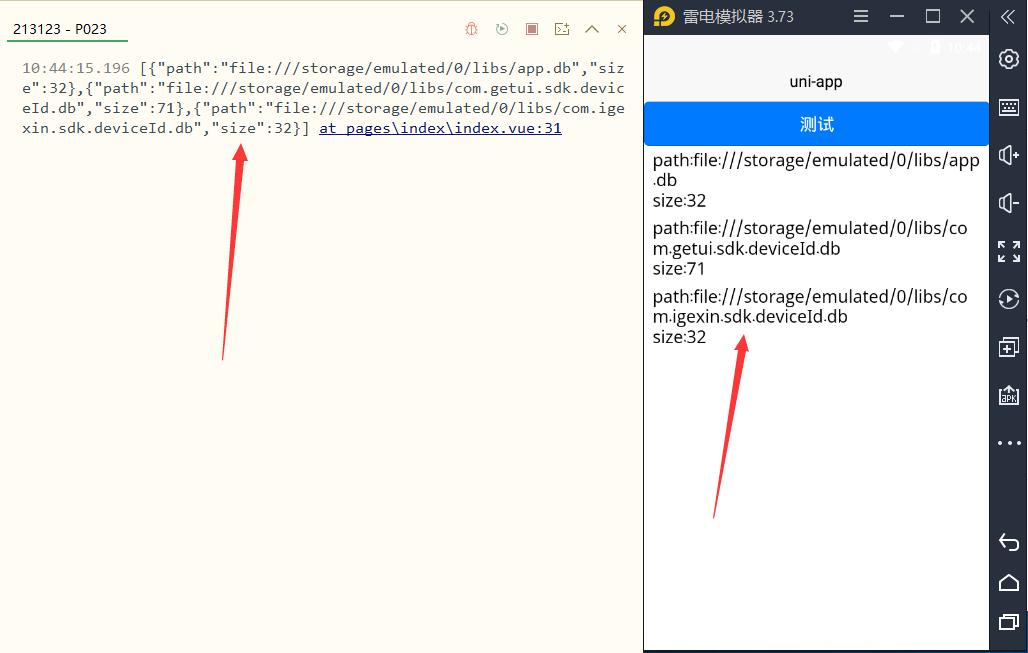Maximize the 雷电模拟器 window
The height and width of the screenshot is (653, 1028).
coord(932,16)
